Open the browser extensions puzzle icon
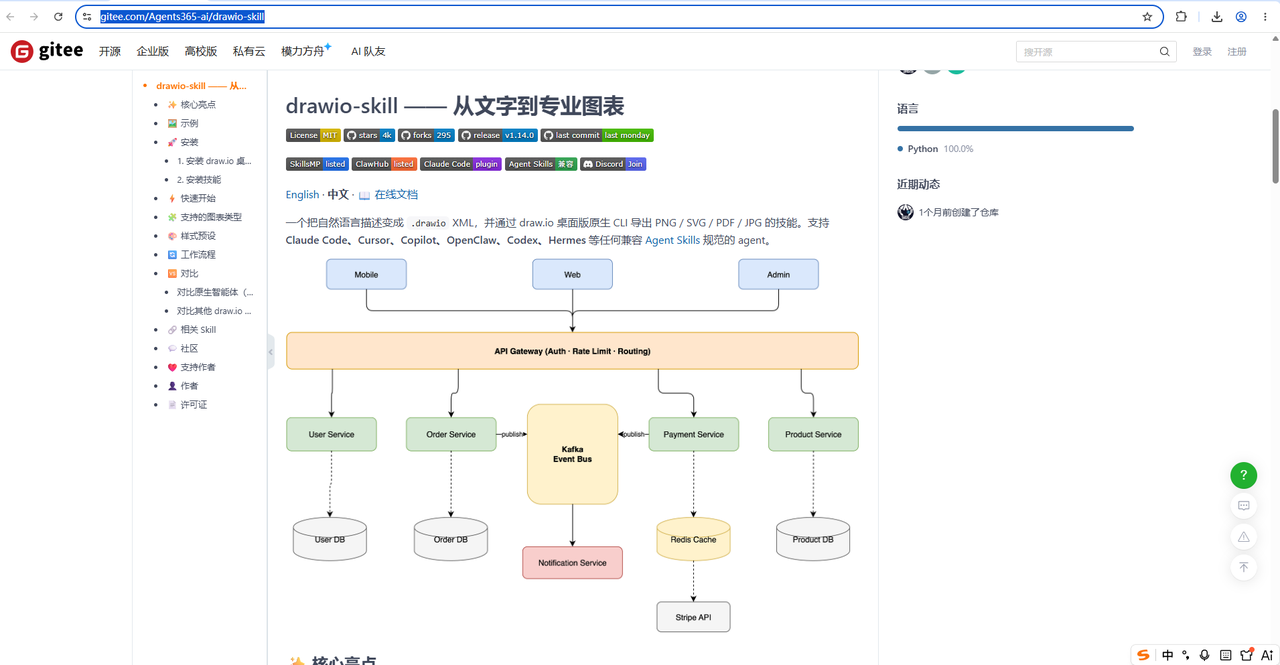 pos(1181,17)
